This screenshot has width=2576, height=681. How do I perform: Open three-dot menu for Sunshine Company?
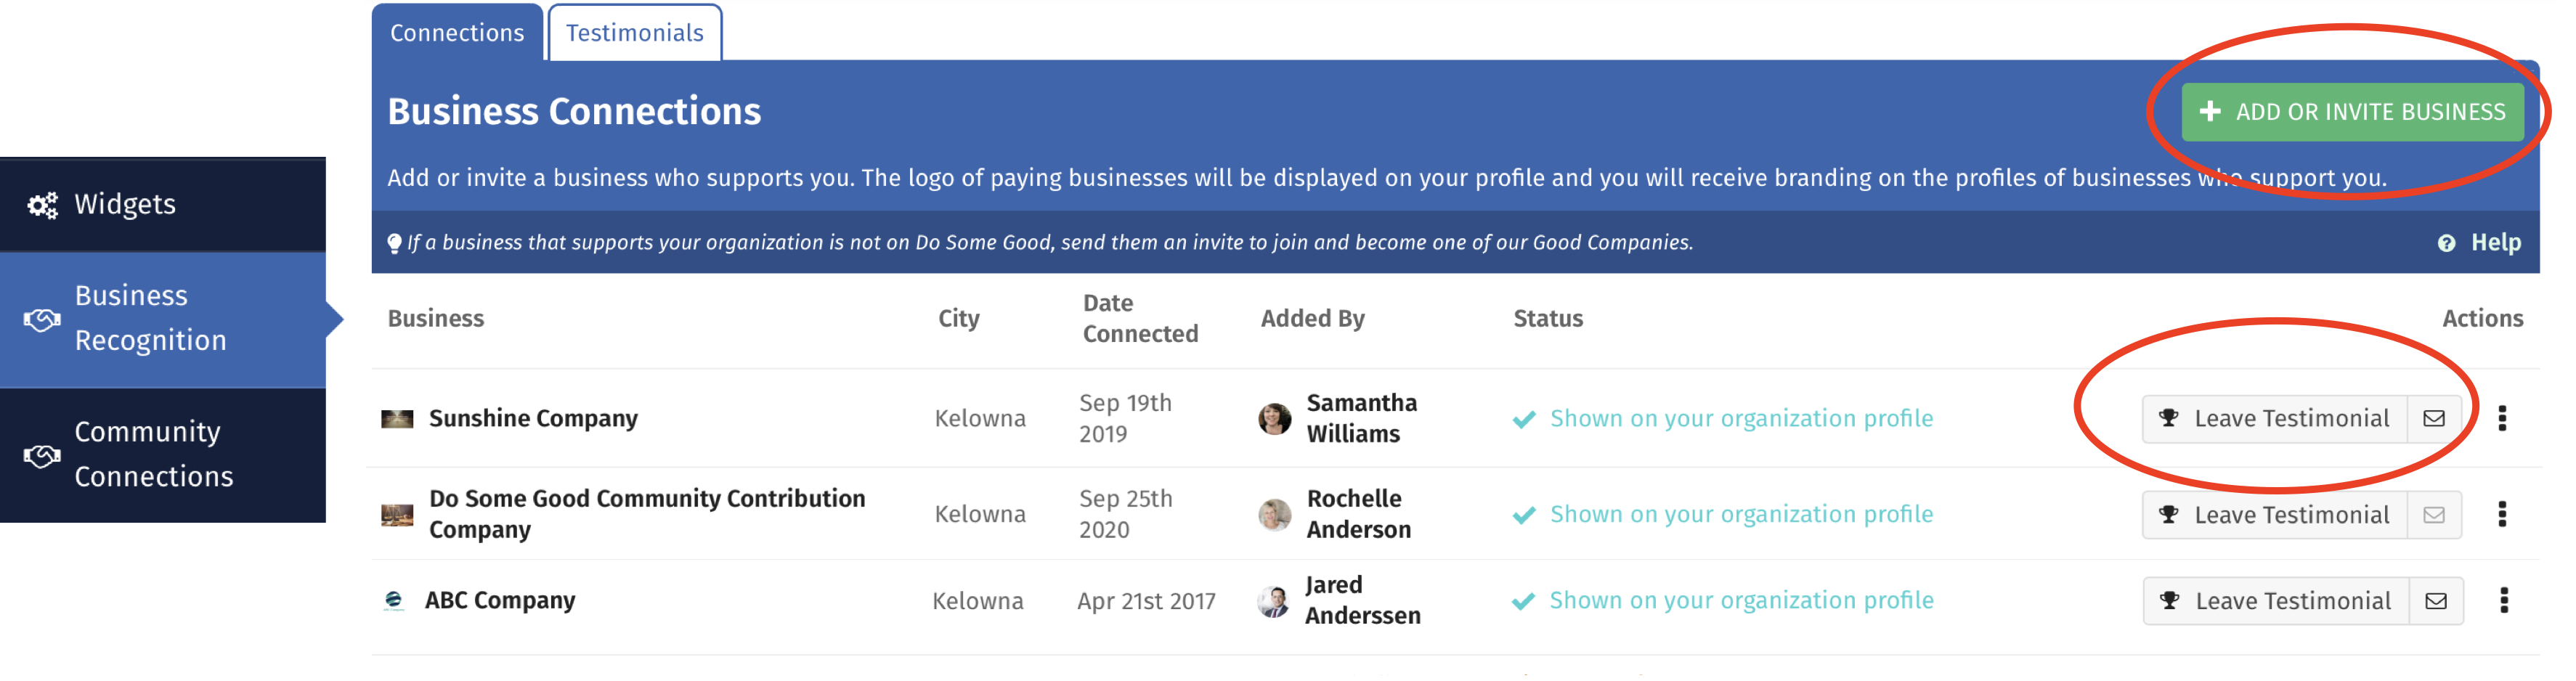pyautogui.click(x=2502, y=418)
